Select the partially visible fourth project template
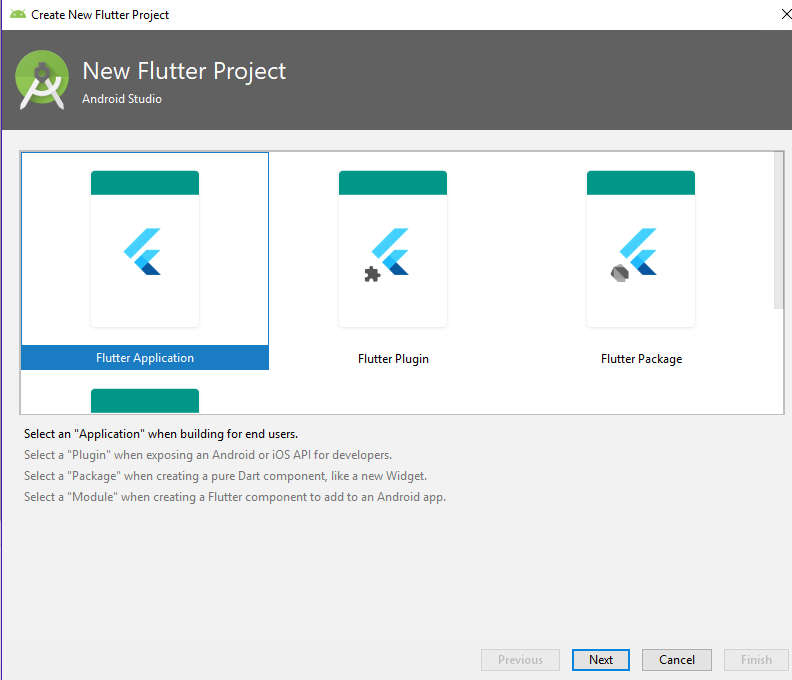The image size is (792, 680). (x=145, y=401)
